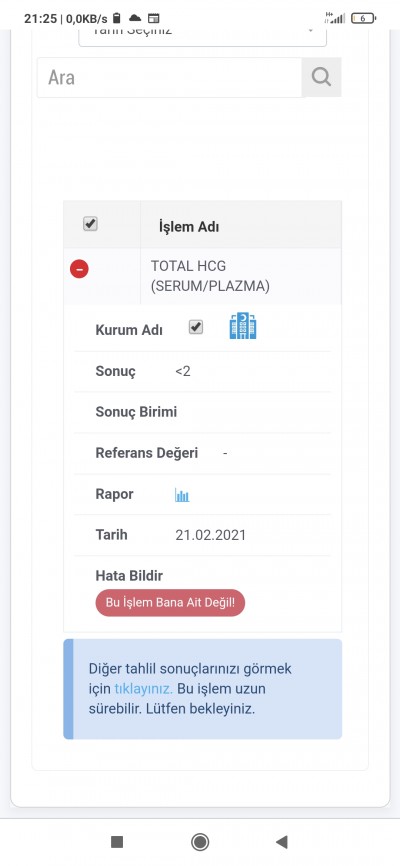The image size is (400, 866).
Task: Tap the Android back triangle button
Action: [282, 842]
